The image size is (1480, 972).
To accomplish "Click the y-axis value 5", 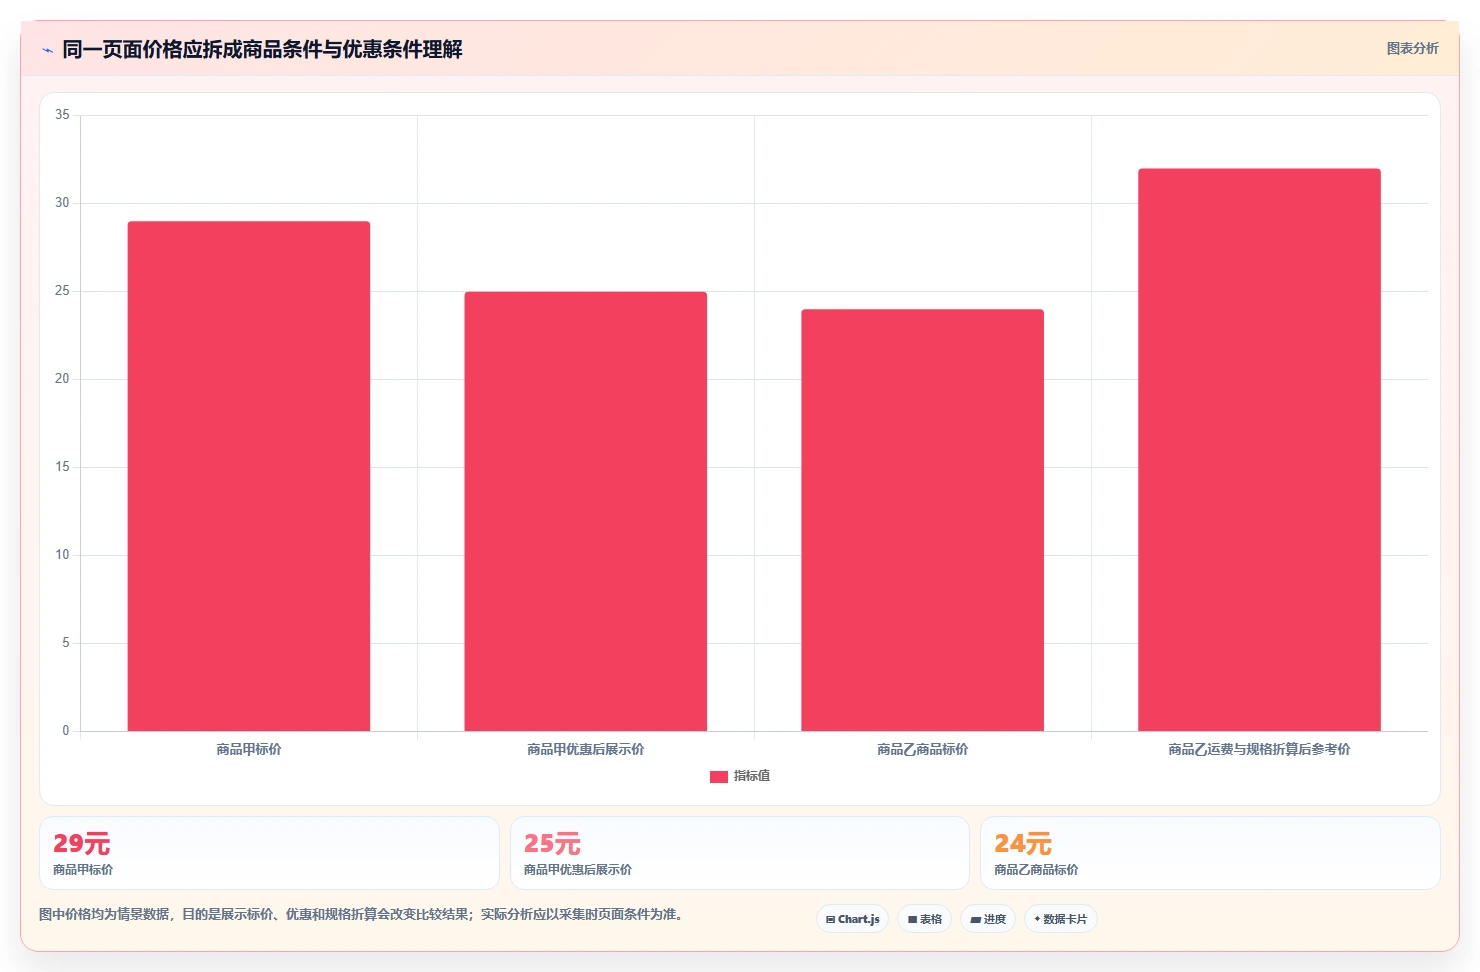I will (66, 643).
